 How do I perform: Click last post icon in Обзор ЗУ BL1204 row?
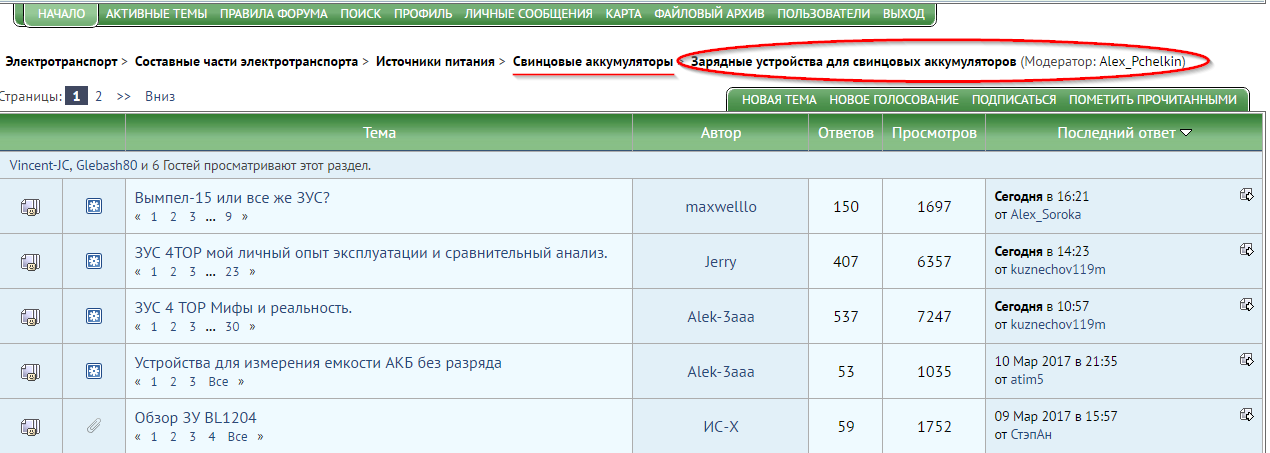click(x=1246, y=414)
